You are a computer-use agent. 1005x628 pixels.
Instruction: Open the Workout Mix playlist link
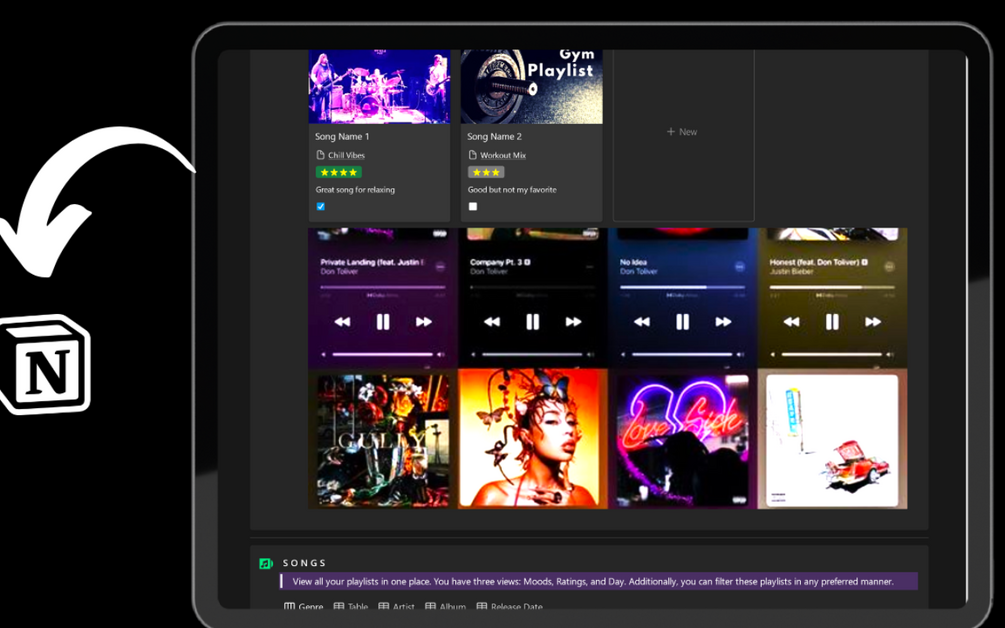(x=502, y=155)
